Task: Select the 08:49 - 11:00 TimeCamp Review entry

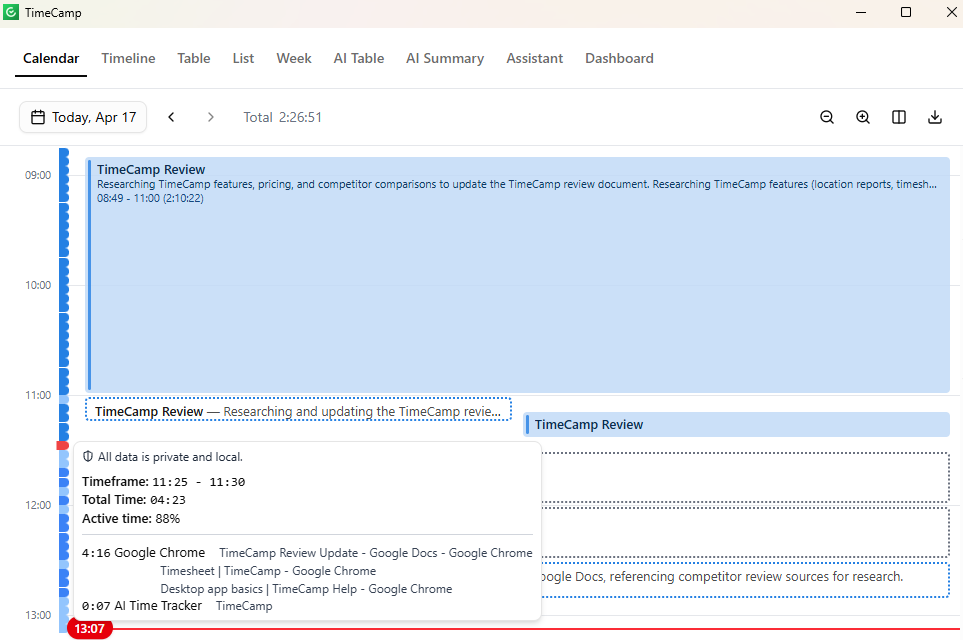Action: pos(518,275)
